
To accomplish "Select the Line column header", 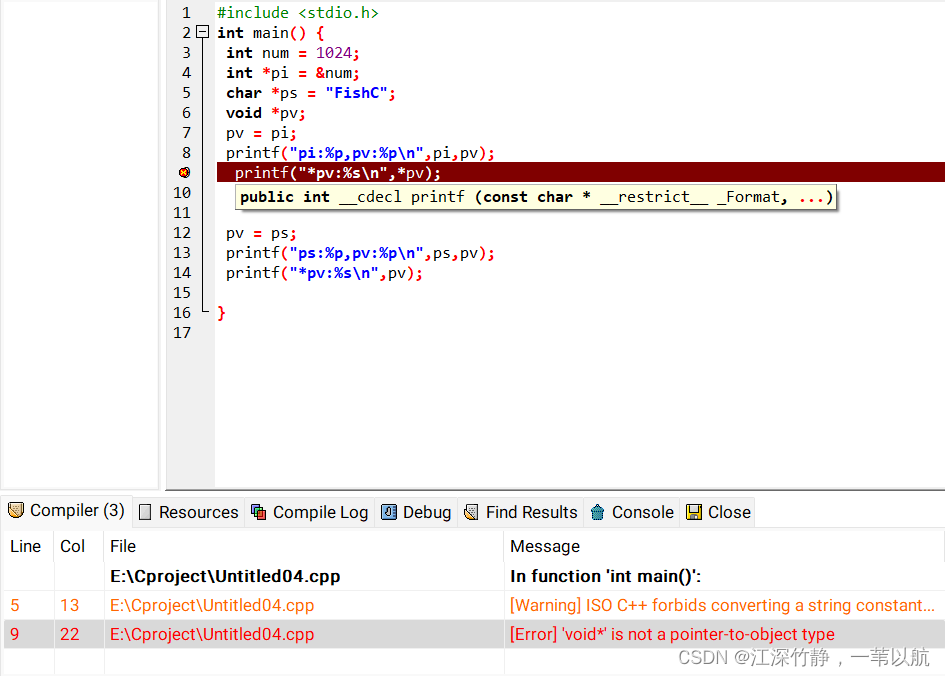I will [26, 546].
